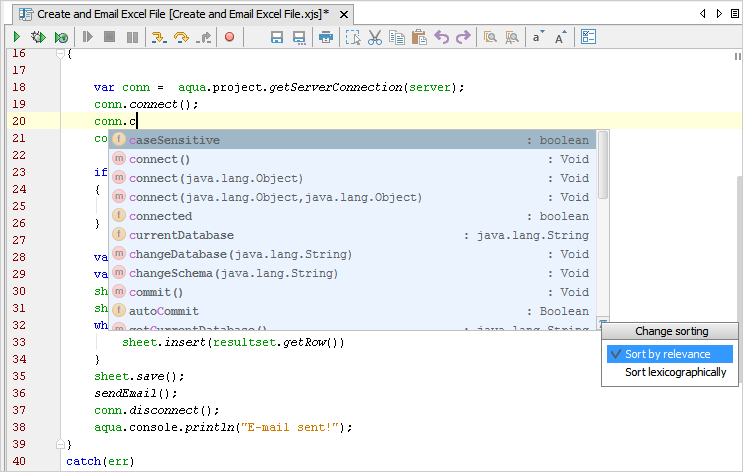Collapse the fold marker at line 39
743x472 pixels.
[60, 444]
